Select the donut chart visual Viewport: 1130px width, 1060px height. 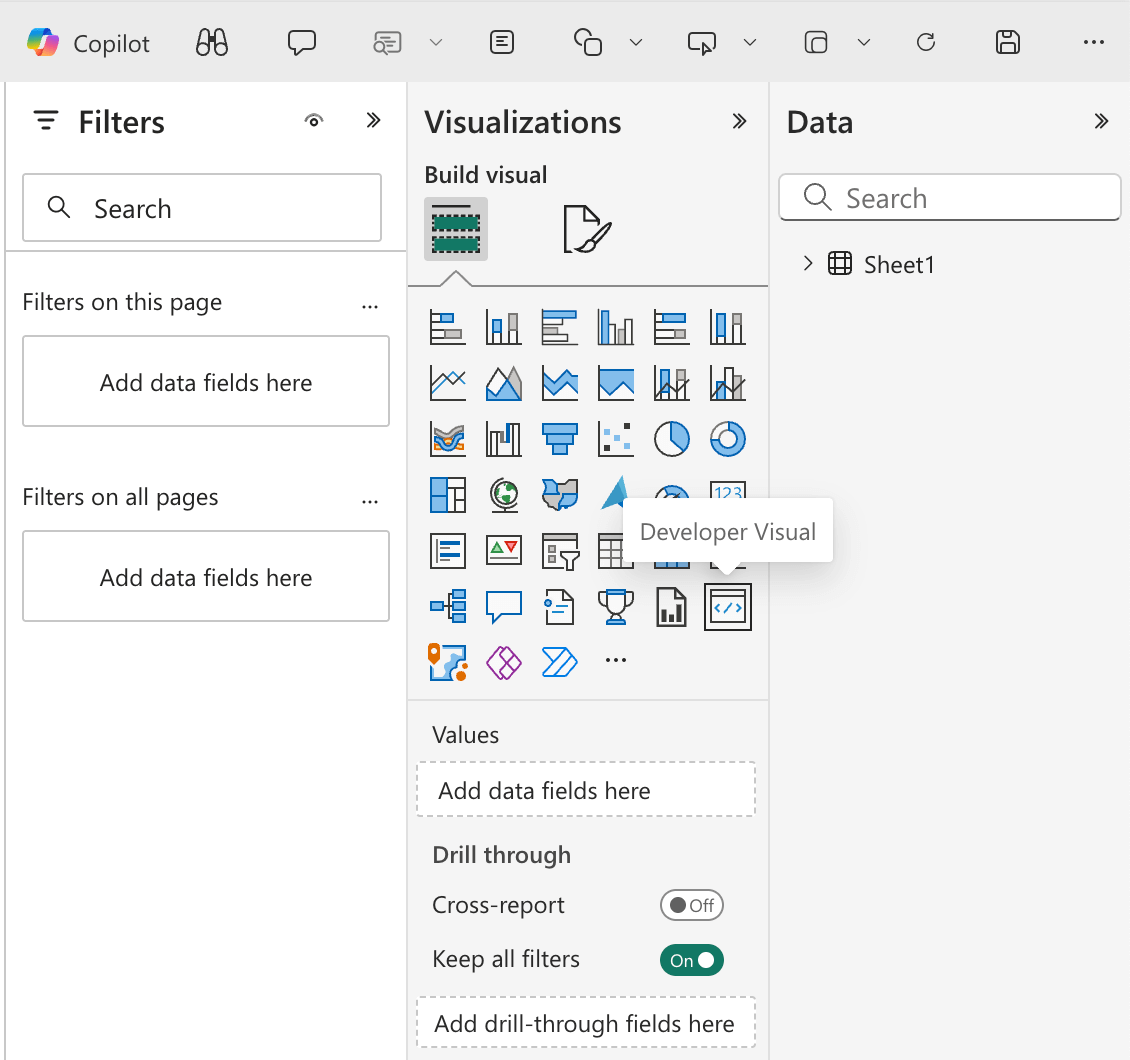point(728,437)
